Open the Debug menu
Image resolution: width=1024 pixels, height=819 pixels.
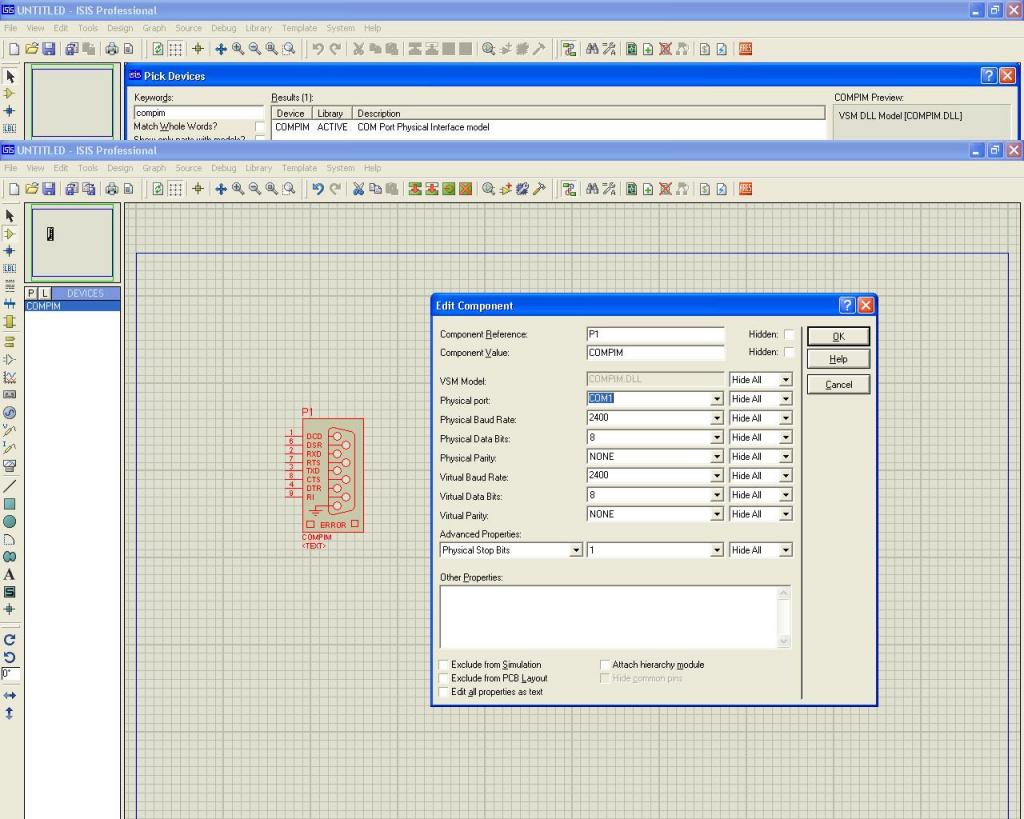(223, 168)
